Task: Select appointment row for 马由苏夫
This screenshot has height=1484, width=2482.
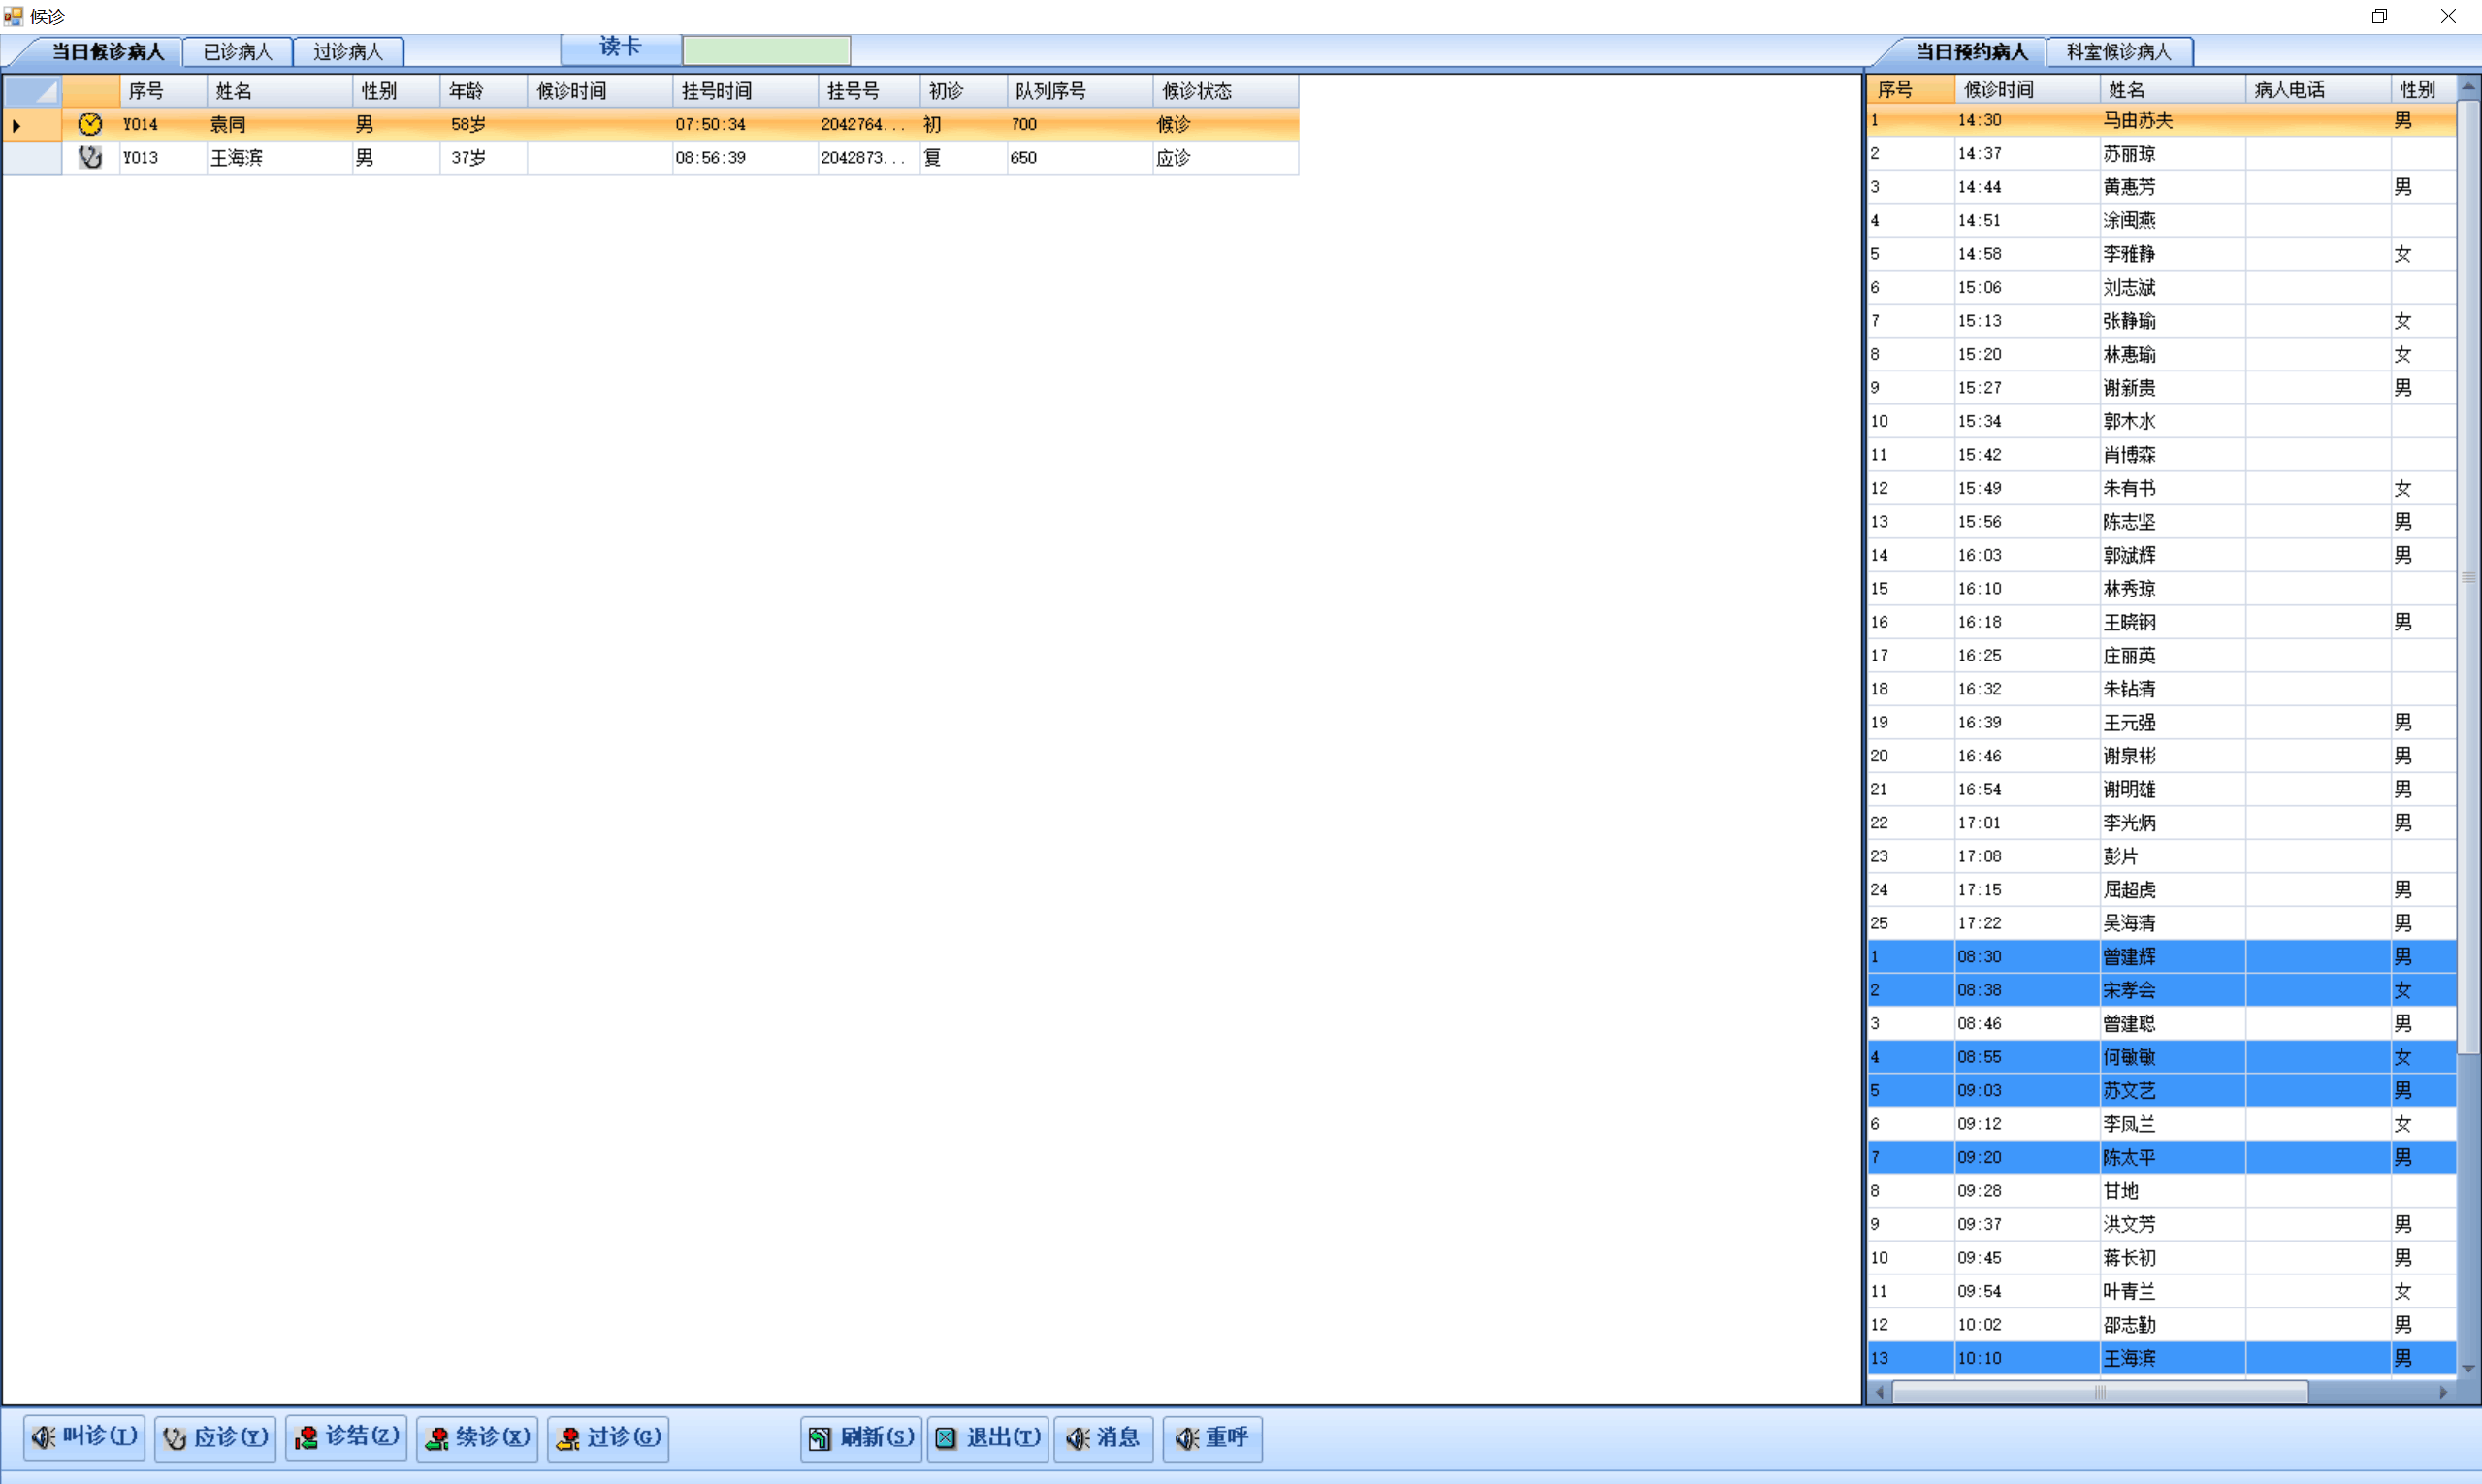Action: pyautogui.click(x=2137, y=120)
